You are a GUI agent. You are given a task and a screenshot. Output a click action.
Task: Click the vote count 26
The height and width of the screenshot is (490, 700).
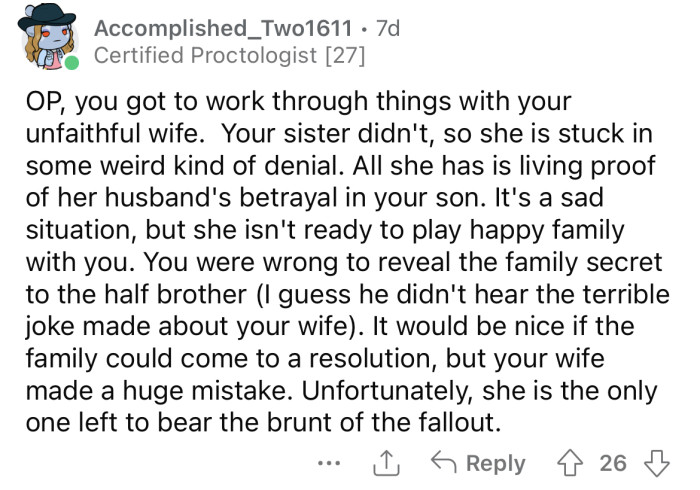click(613, 463)
